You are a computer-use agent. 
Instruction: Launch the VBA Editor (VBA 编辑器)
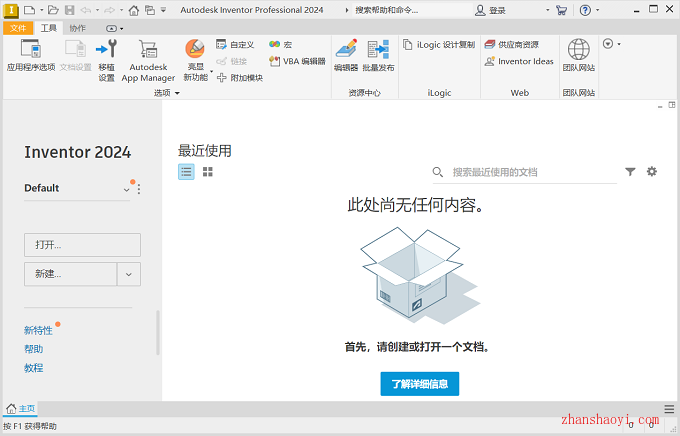[297, 61]
